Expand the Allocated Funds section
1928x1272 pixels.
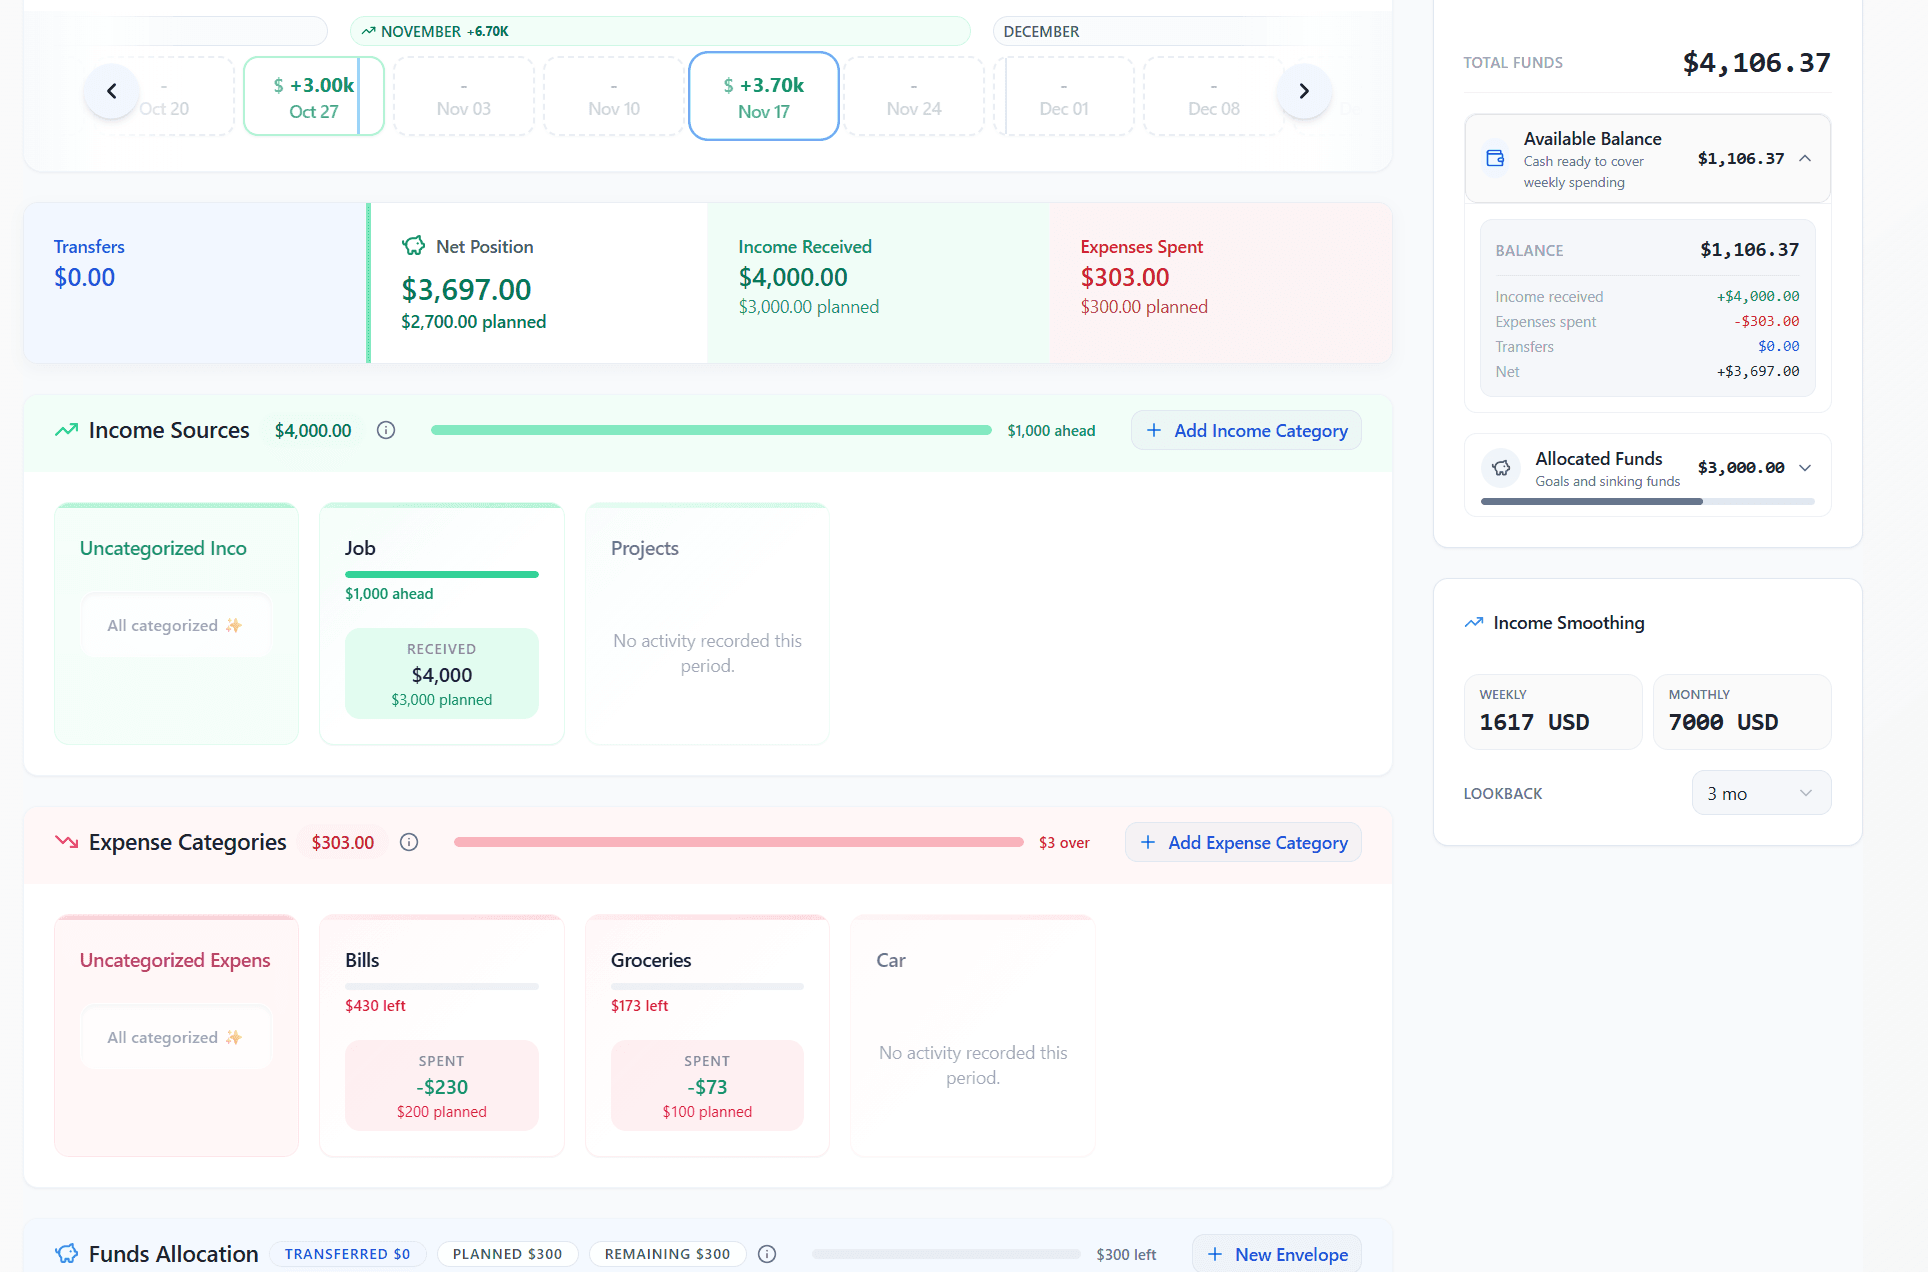(1806, 467)
